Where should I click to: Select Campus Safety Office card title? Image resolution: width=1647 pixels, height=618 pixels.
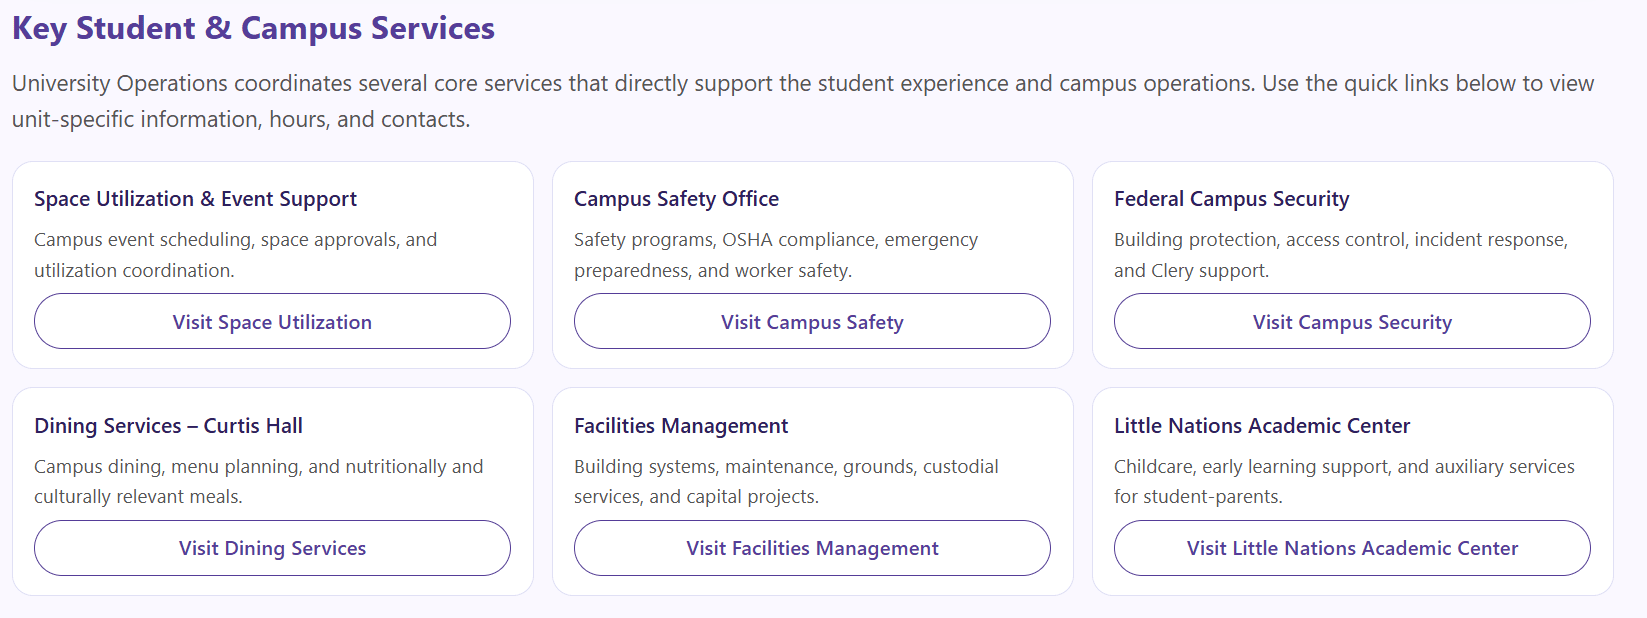[x=676, y=199]
